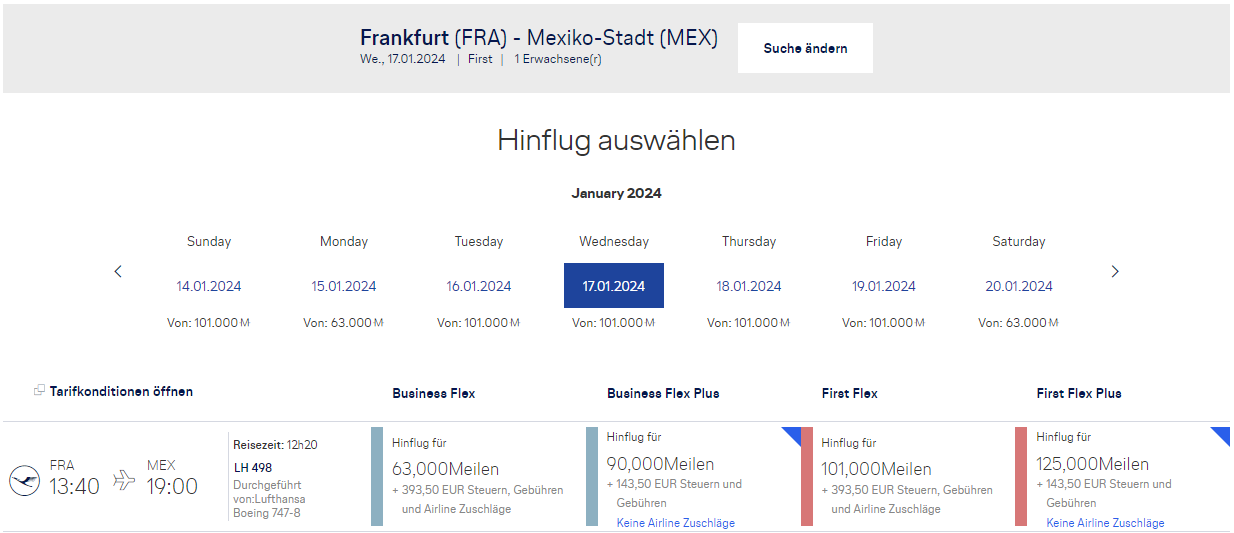
Task: Click arrival time 19:00
Action: click(172, 487)
